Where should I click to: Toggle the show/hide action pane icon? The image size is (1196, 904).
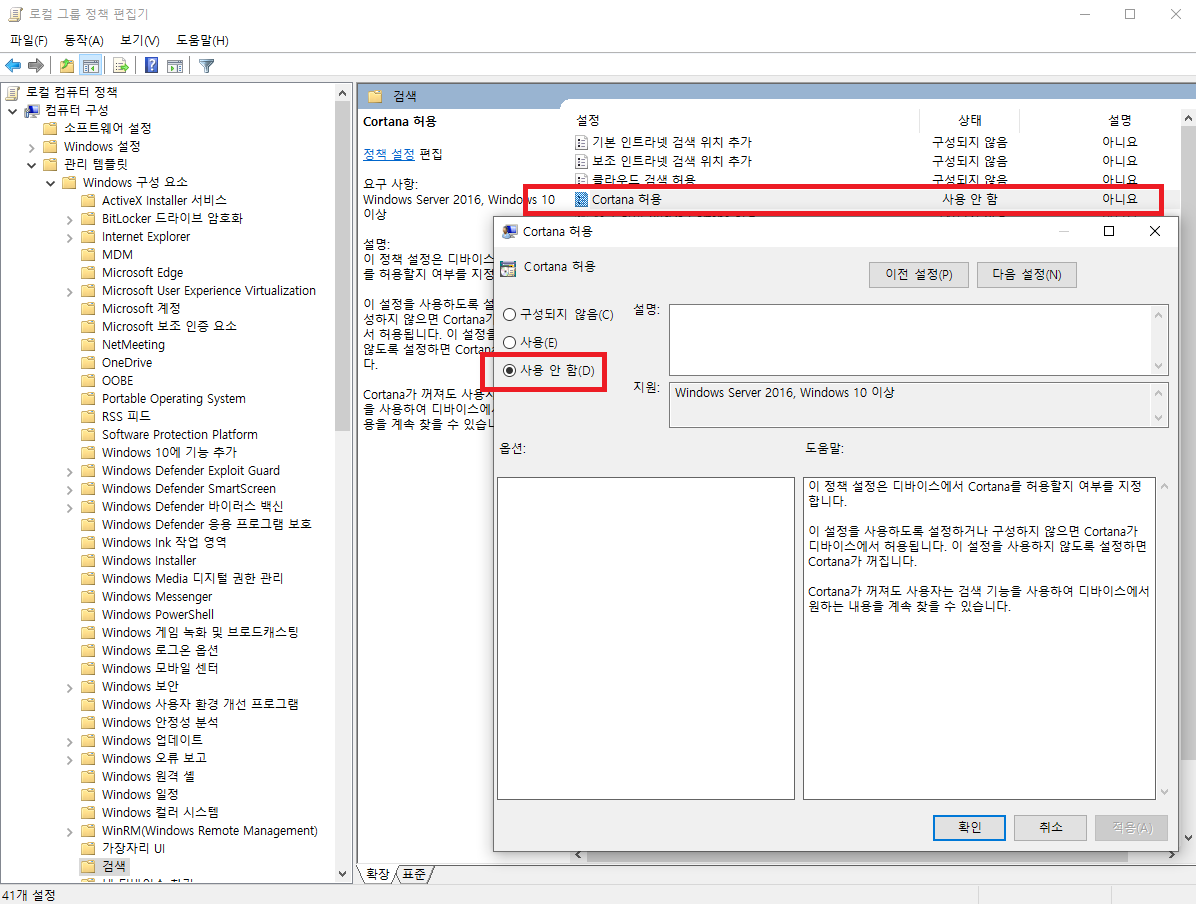coord(175,66)
